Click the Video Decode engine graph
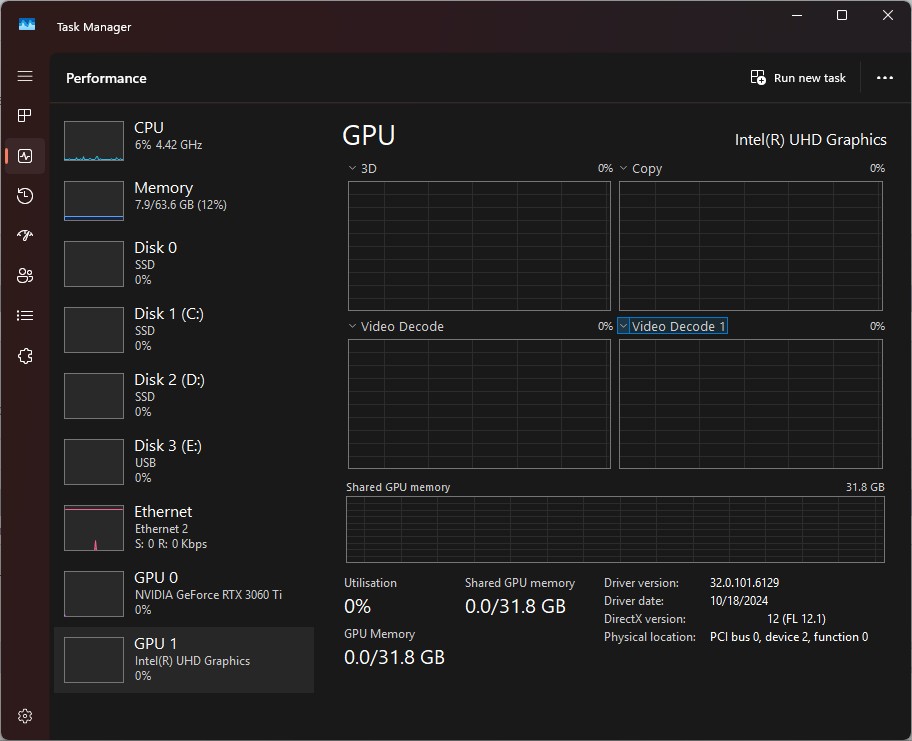912x741 pixels. pyautogui.click(x=479, y=404)
